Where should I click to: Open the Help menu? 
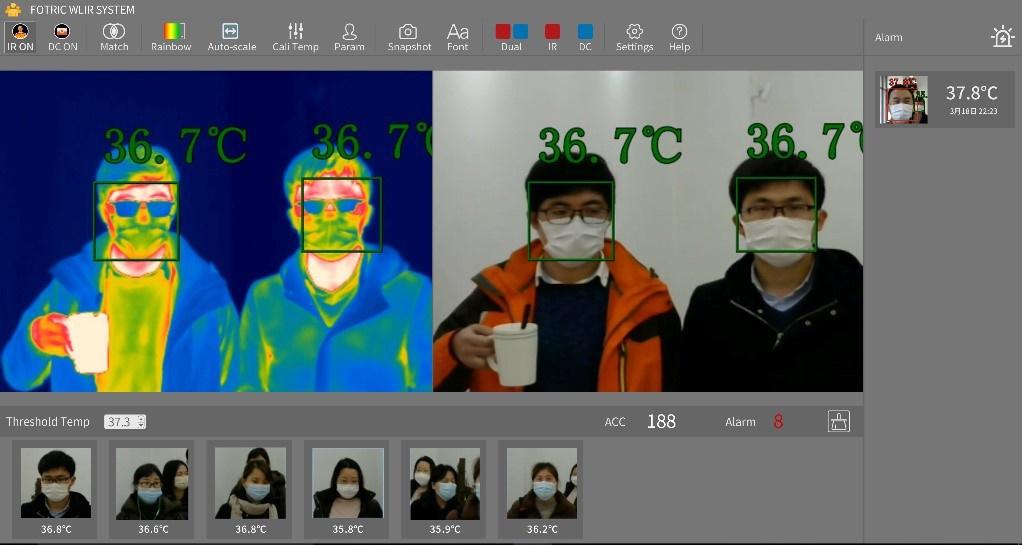679,37
